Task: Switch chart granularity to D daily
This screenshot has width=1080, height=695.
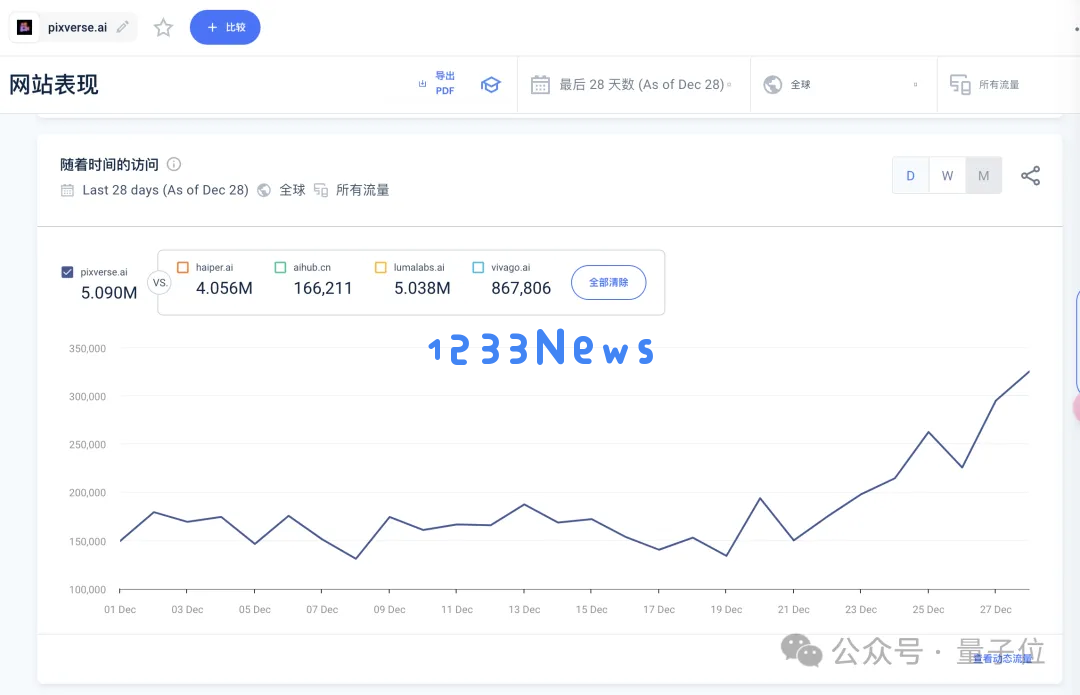Action: click(911, 176)
